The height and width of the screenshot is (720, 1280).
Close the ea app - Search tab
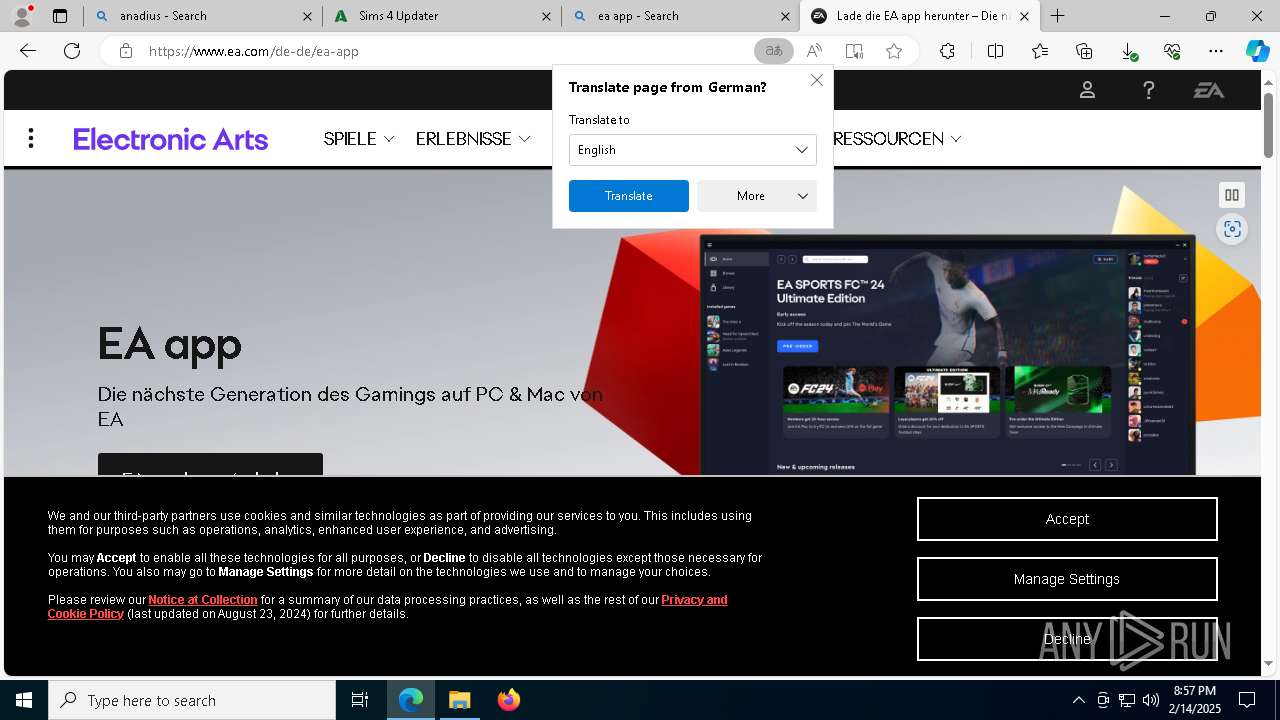tap(785, 16)
